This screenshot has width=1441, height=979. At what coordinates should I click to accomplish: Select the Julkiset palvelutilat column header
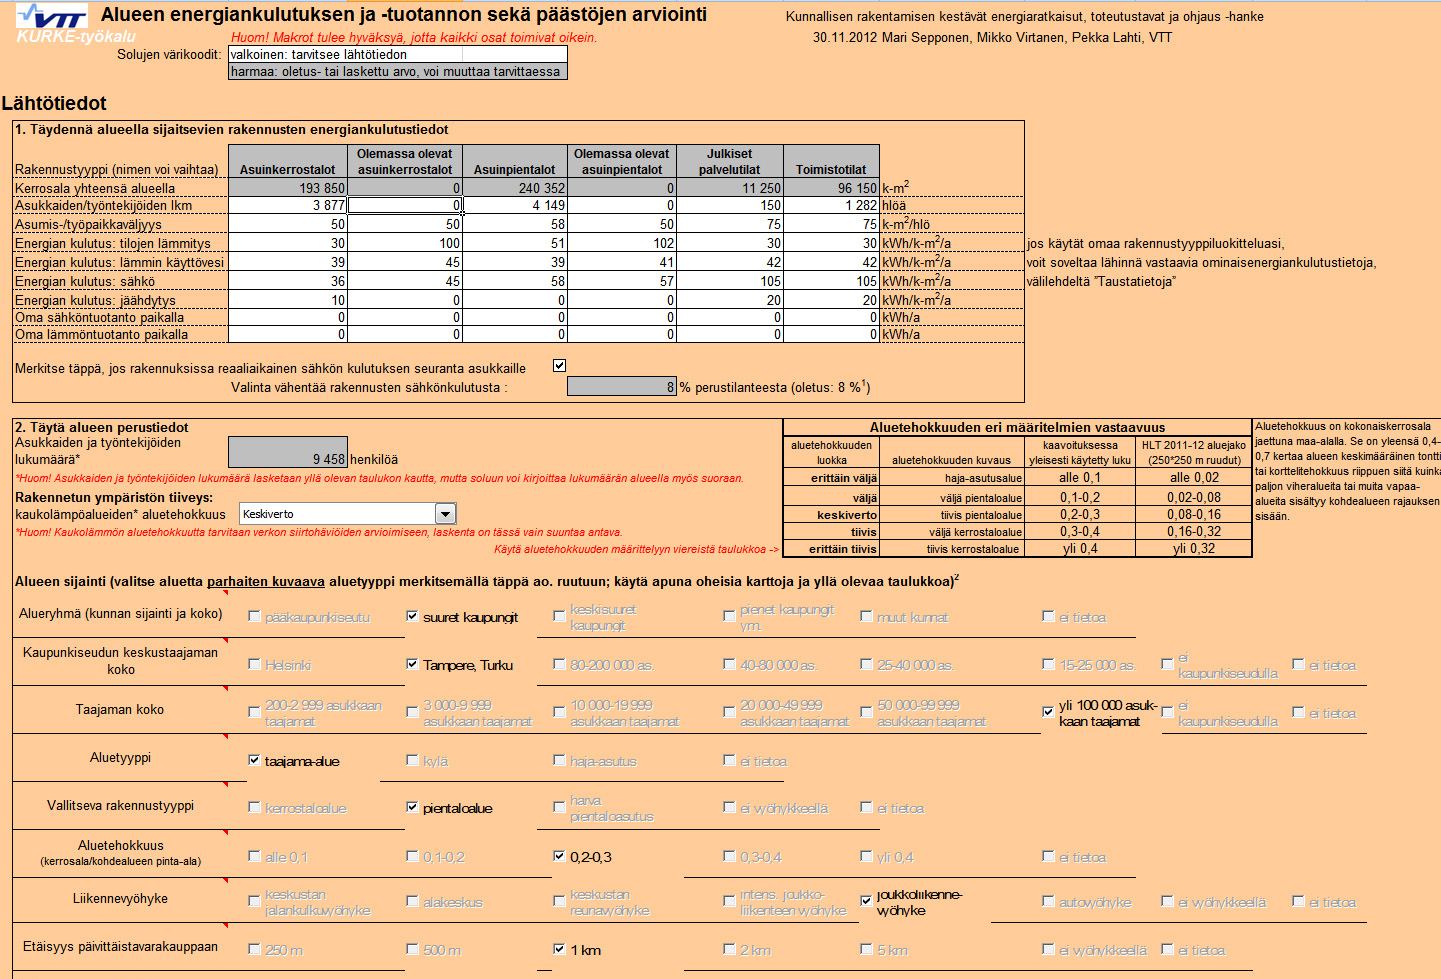730,162
